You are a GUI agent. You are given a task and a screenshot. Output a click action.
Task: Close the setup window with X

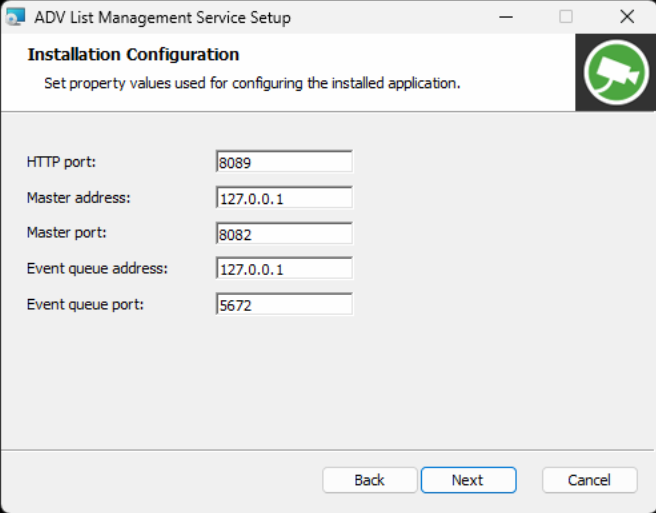pyautogui.click(x=627, y=17)
